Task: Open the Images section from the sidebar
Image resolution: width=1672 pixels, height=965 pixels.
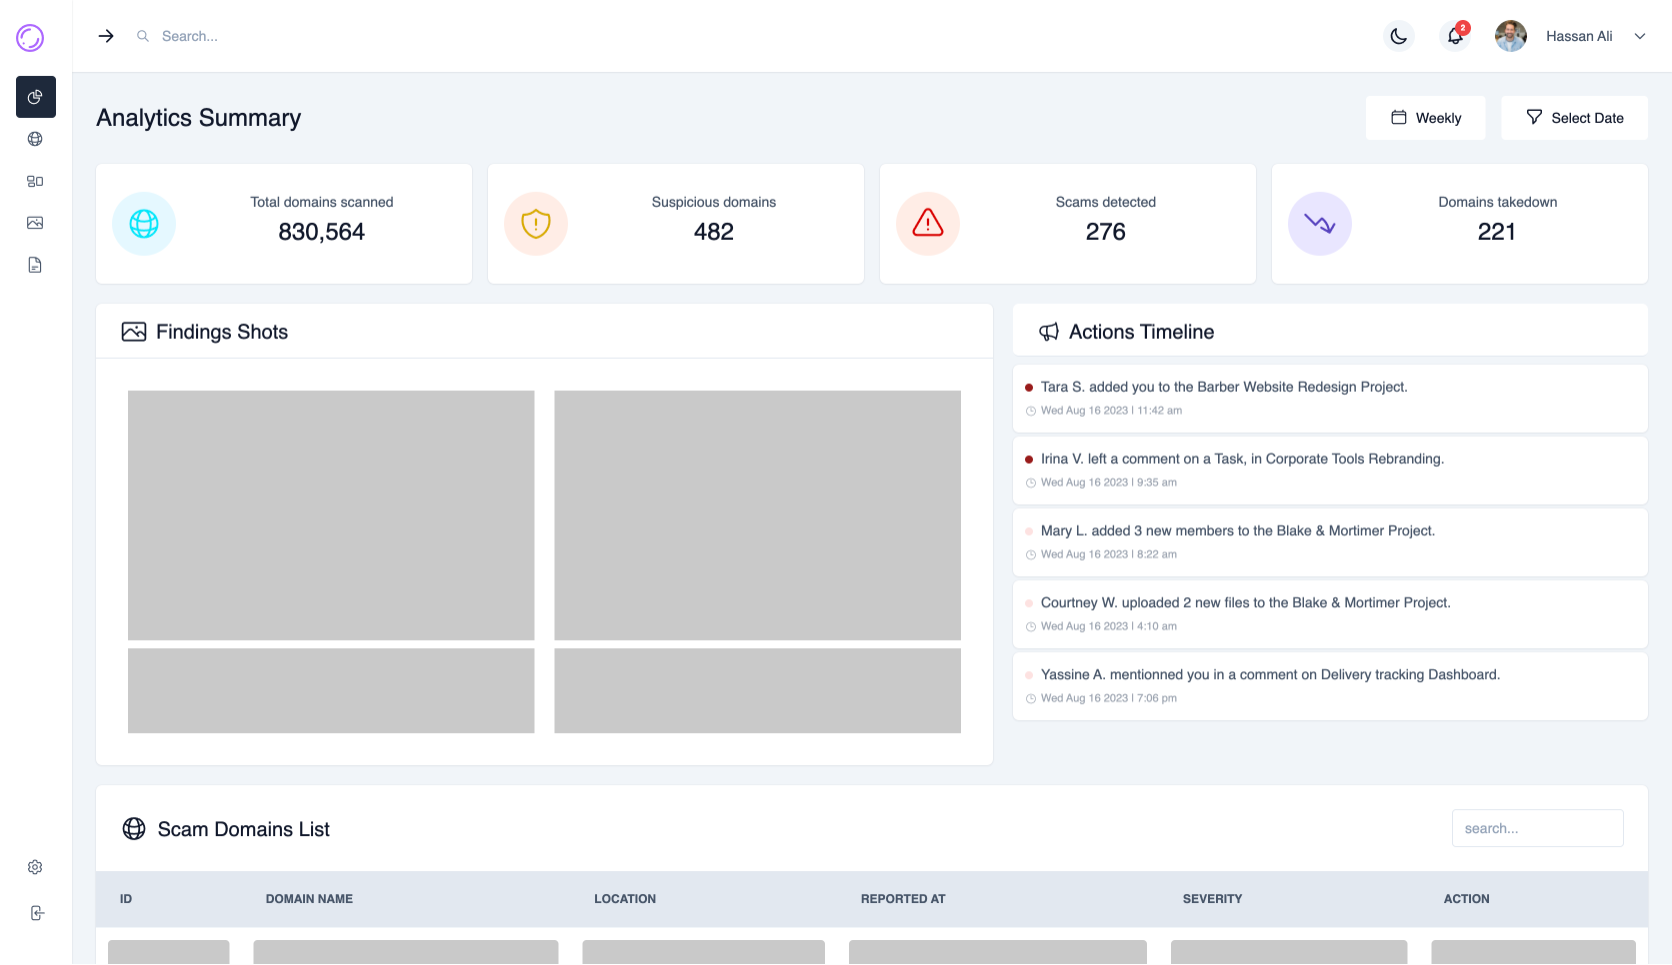Action: (35, 223)
